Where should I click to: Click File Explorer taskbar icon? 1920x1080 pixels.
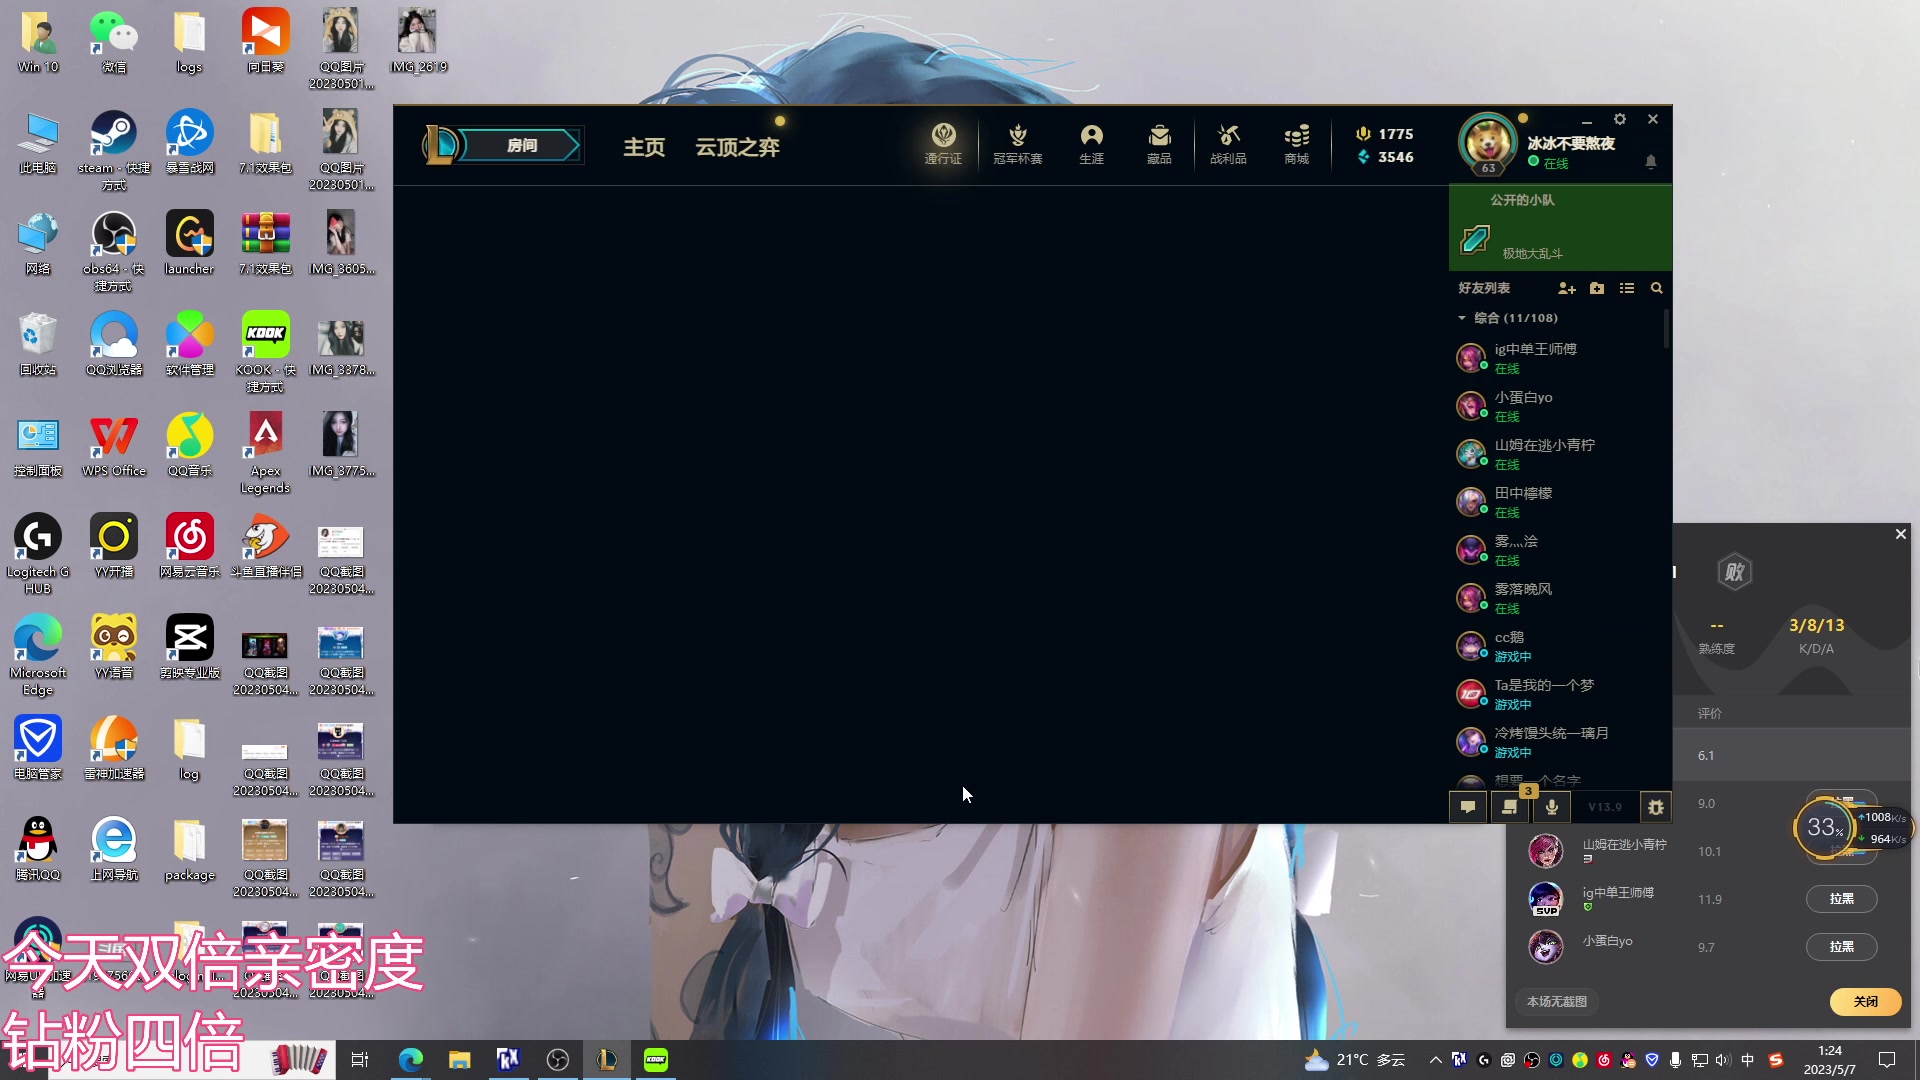click(459, 1060)
